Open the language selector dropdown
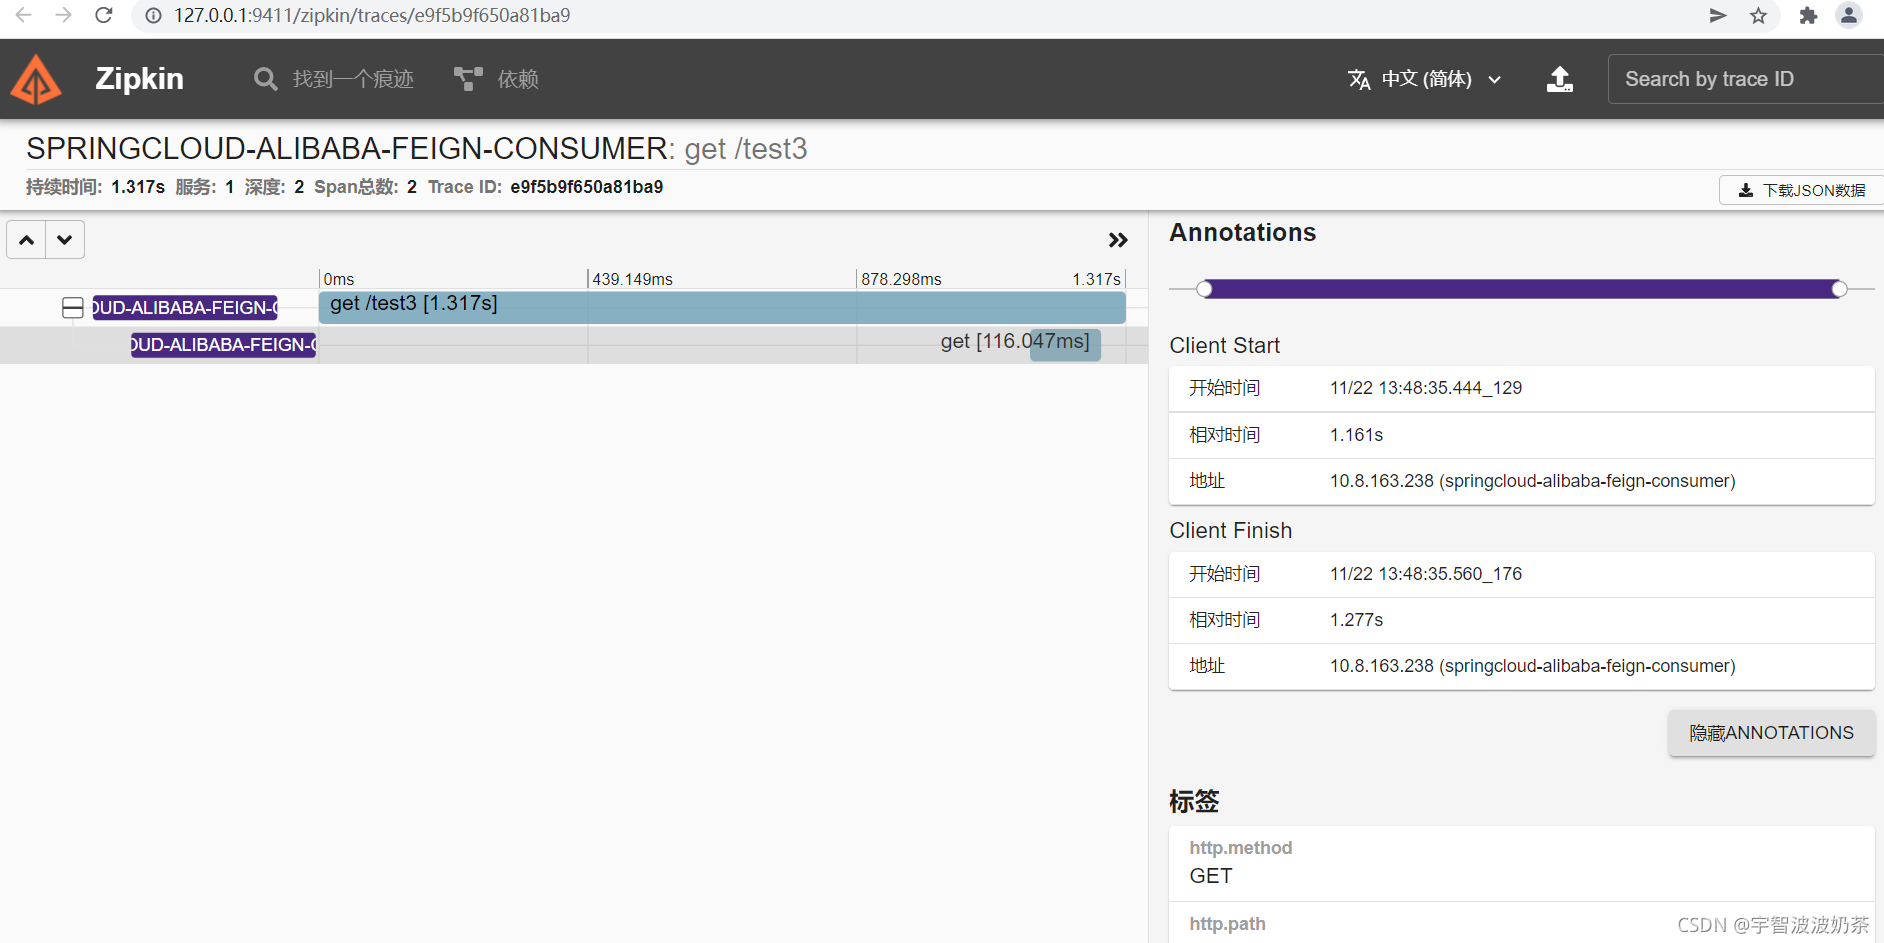The image size is (1884, 943). (1425, 79)
